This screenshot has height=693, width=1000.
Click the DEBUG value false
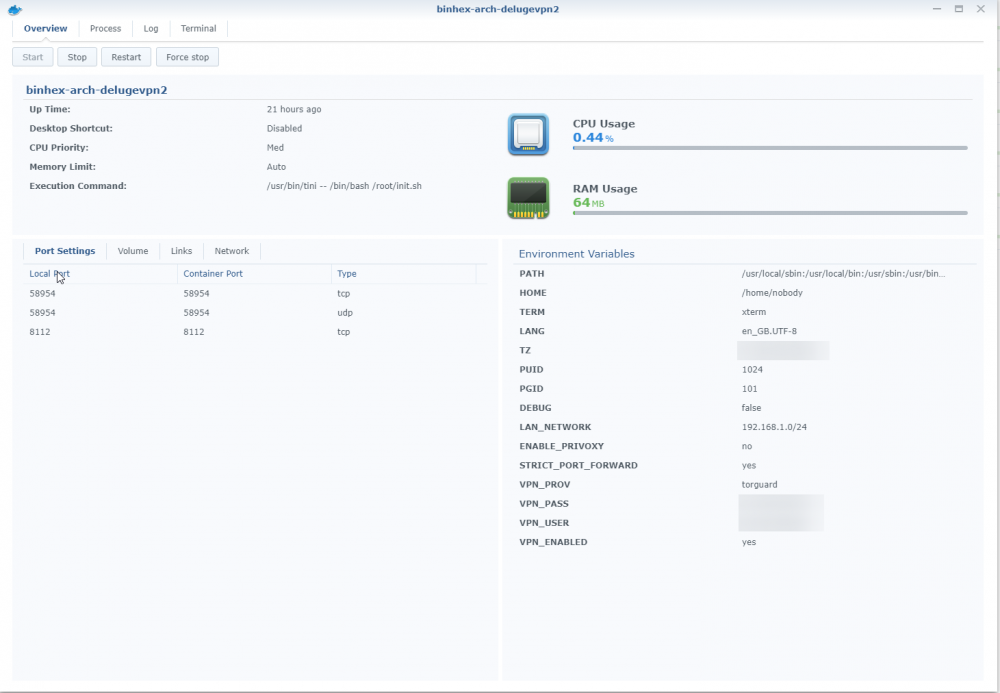751,408
